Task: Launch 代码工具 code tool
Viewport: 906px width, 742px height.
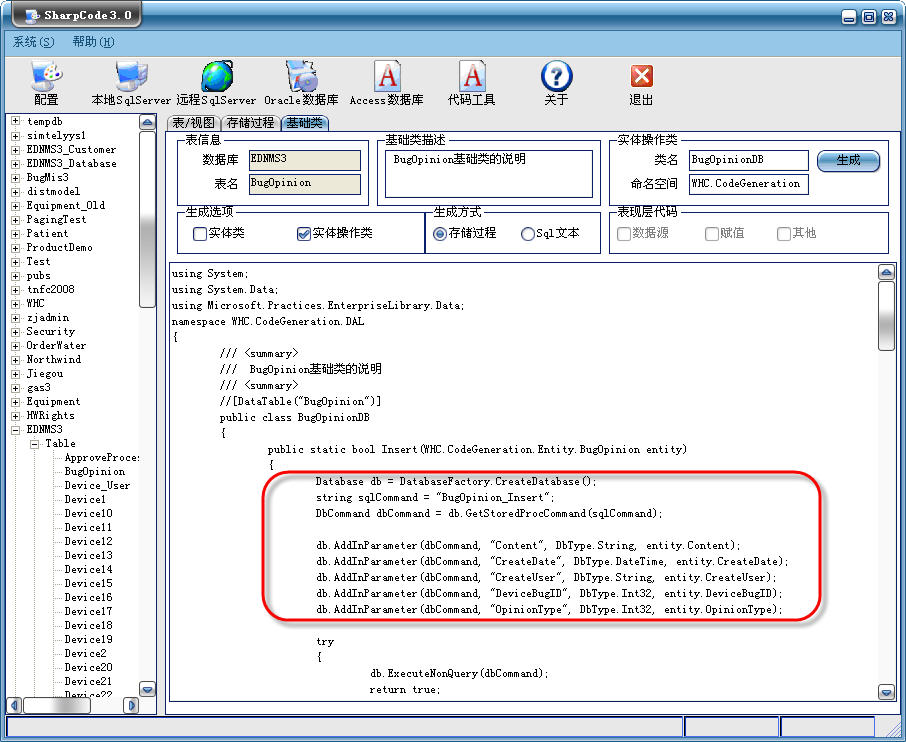Action: 471,83
